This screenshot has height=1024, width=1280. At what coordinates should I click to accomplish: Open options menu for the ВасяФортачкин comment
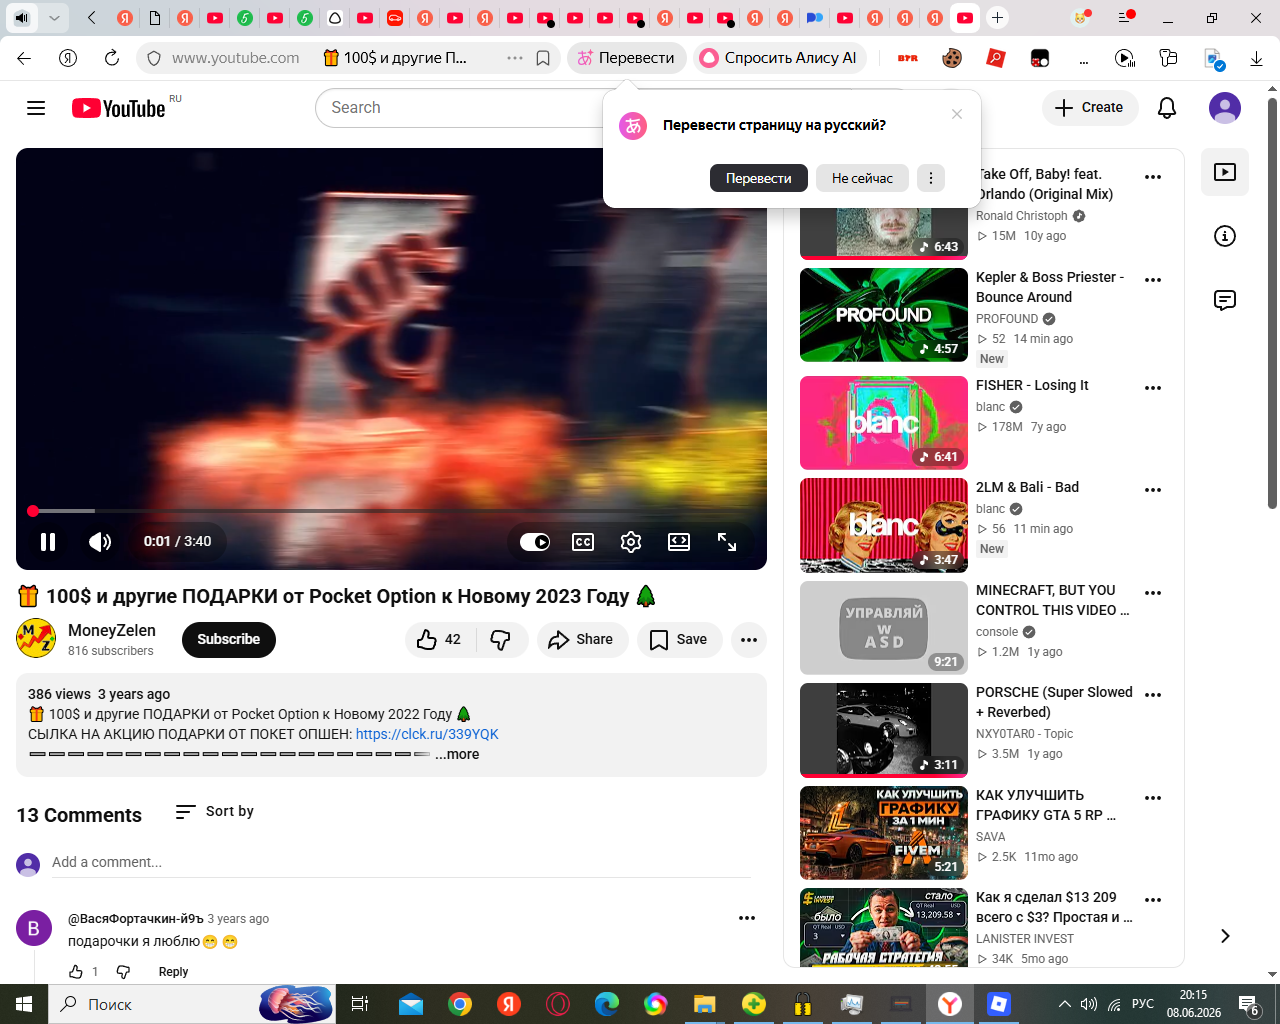[x=747, y=918]
